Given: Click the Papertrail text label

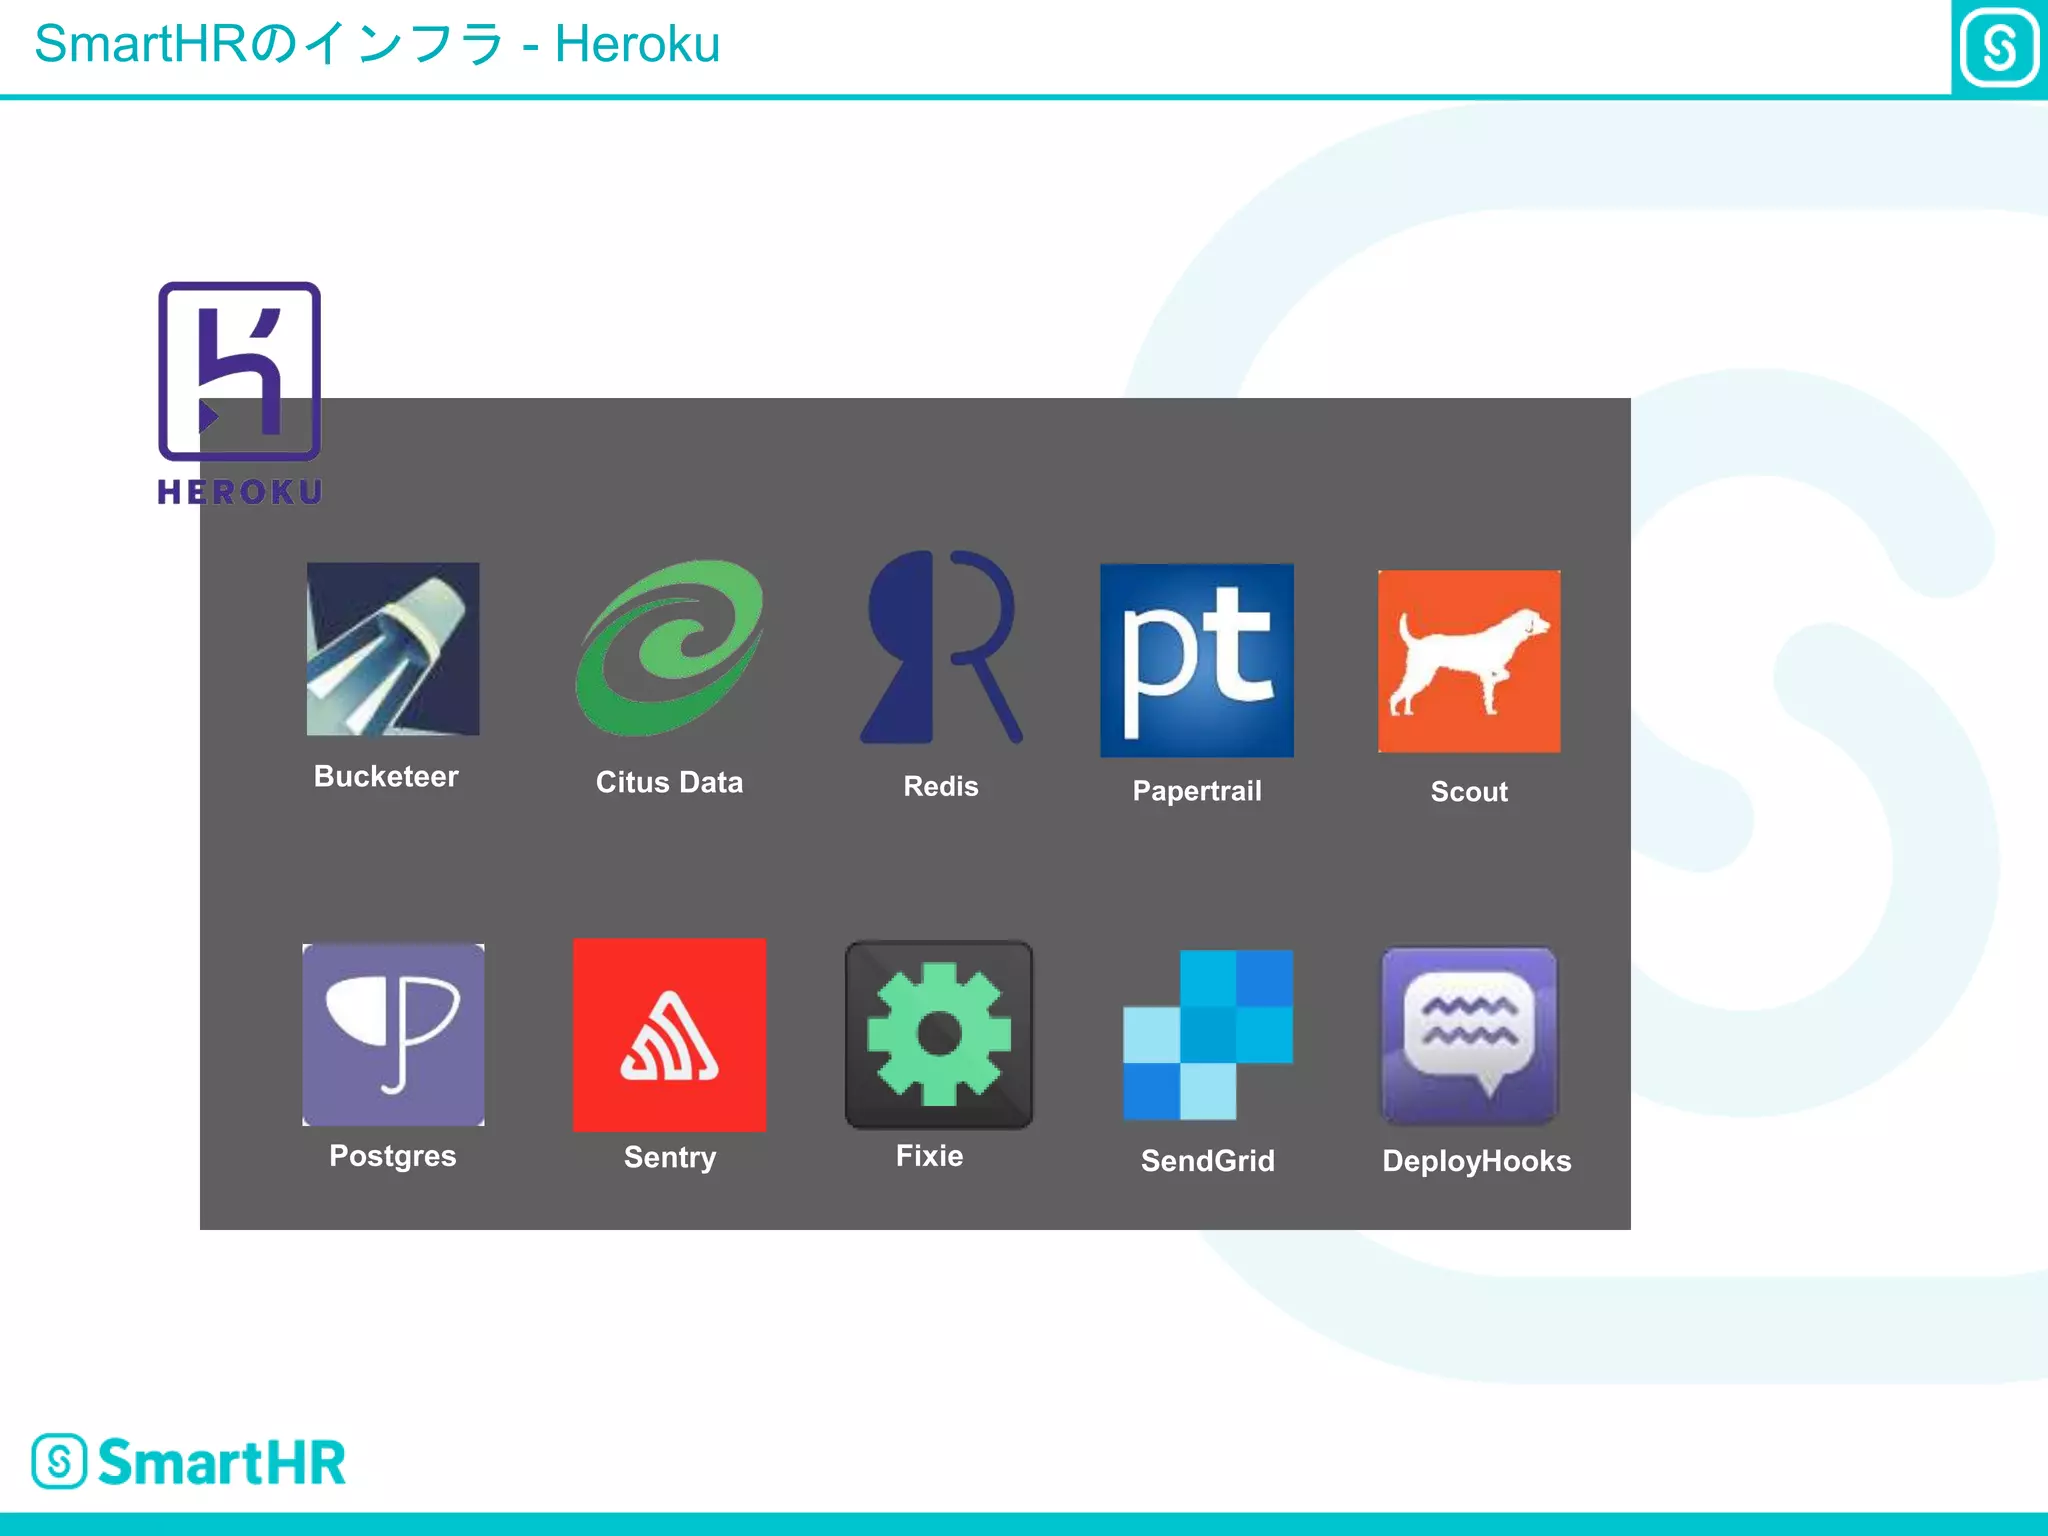Looking at the screenshot, I should pos(1196,791).
